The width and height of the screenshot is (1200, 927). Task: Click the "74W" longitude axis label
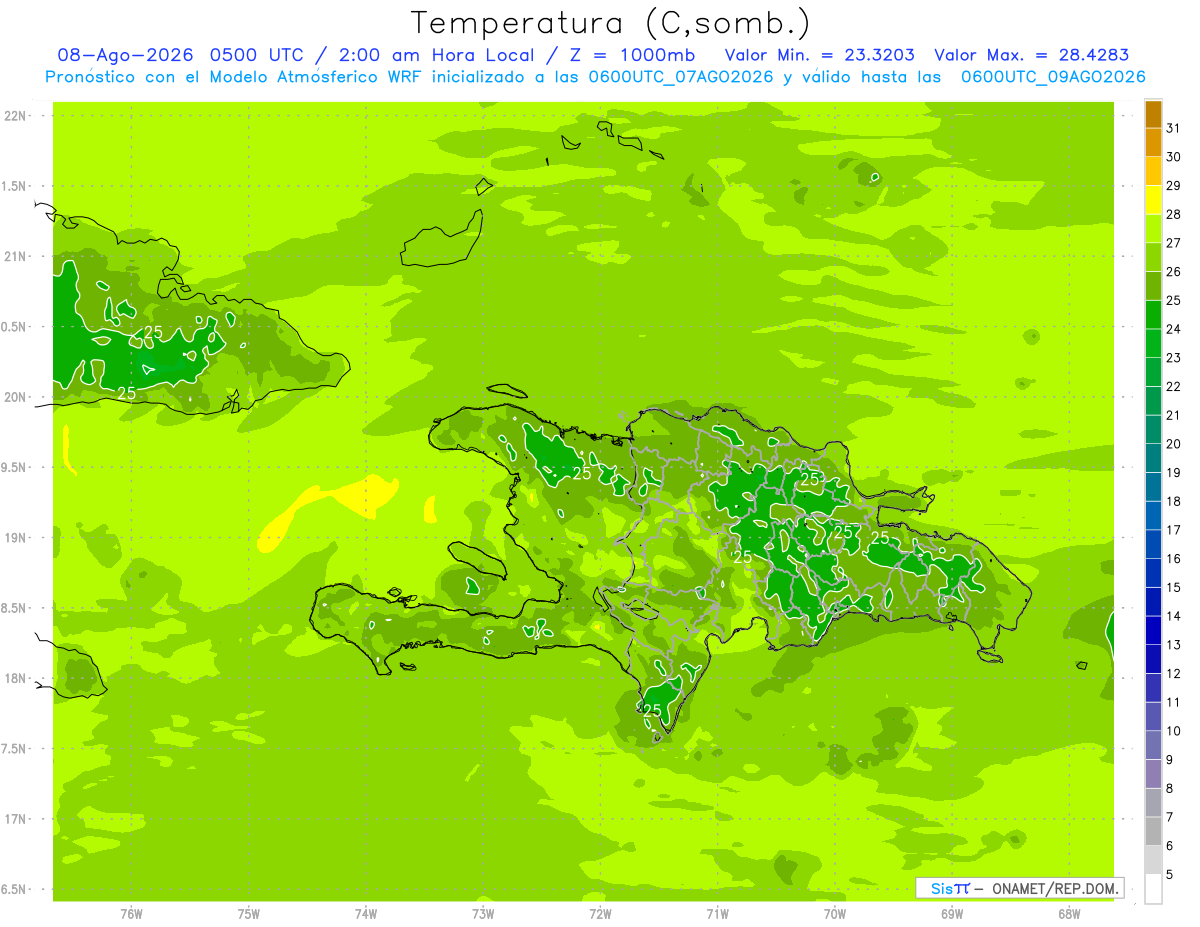(366, 914)
